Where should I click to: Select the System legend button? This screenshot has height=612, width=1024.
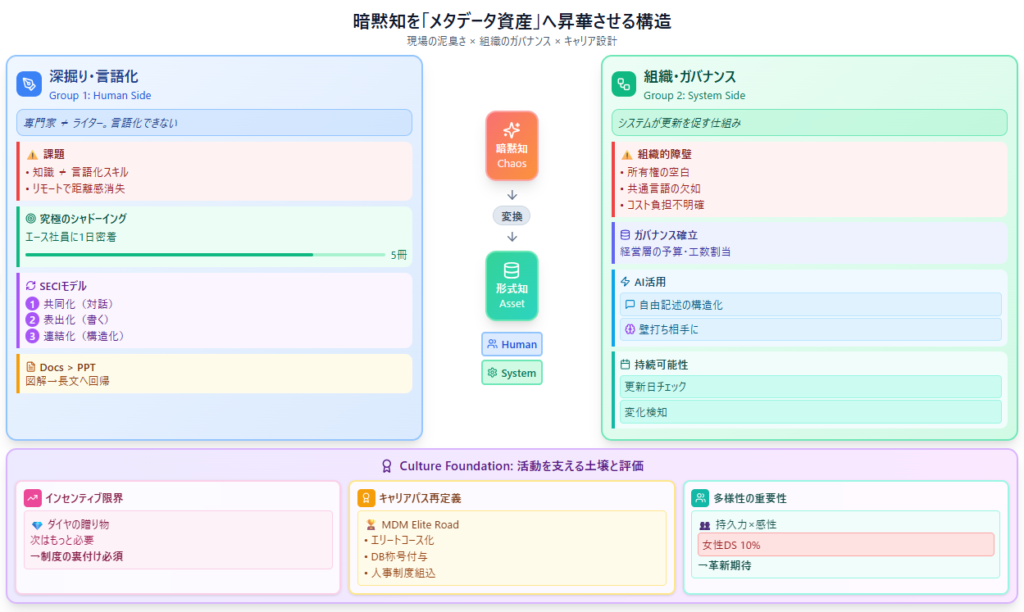(511, 373)
